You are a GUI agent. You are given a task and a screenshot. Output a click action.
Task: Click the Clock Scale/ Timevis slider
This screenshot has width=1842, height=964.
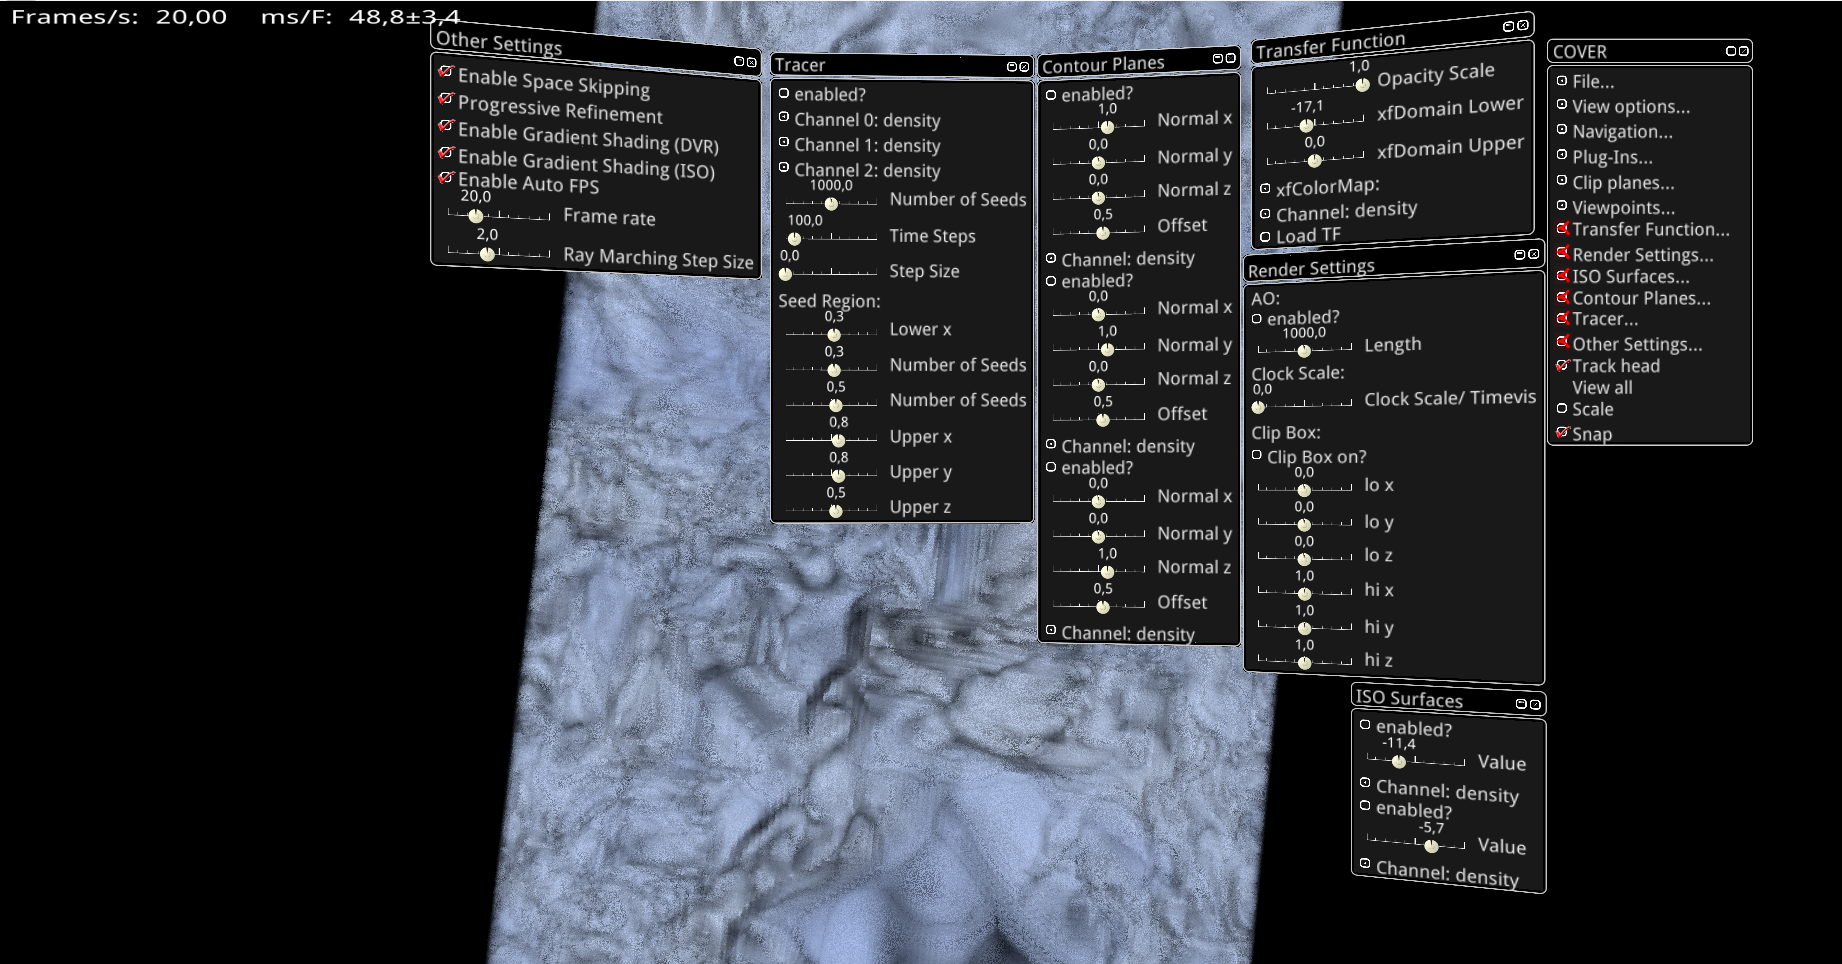pos(1304,406)
